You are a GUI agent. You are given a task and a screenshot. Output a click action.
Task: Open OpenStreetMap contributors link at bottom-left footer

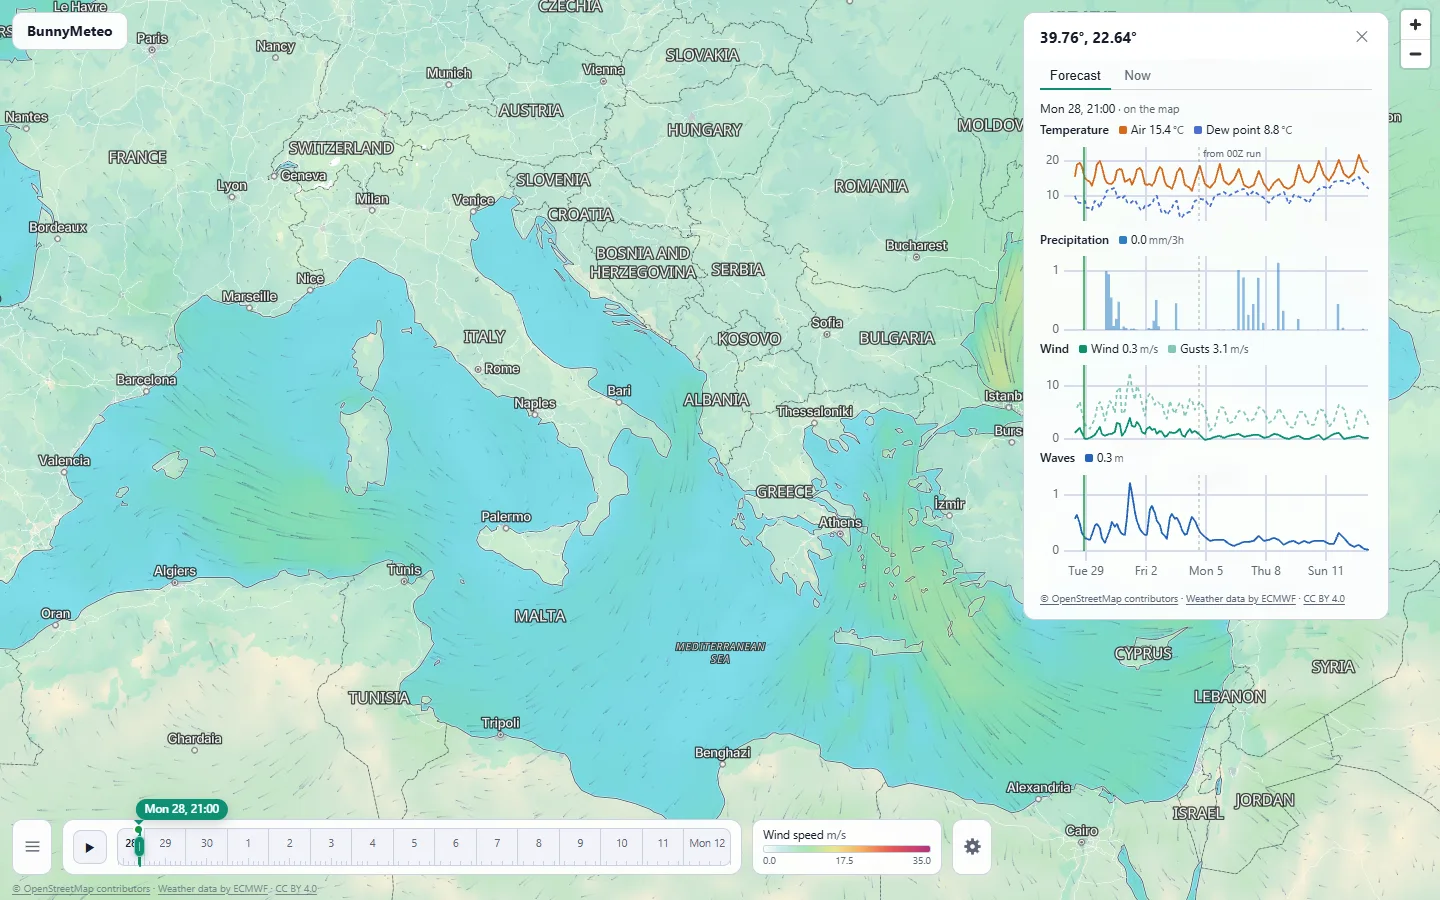tap(81, 889)
